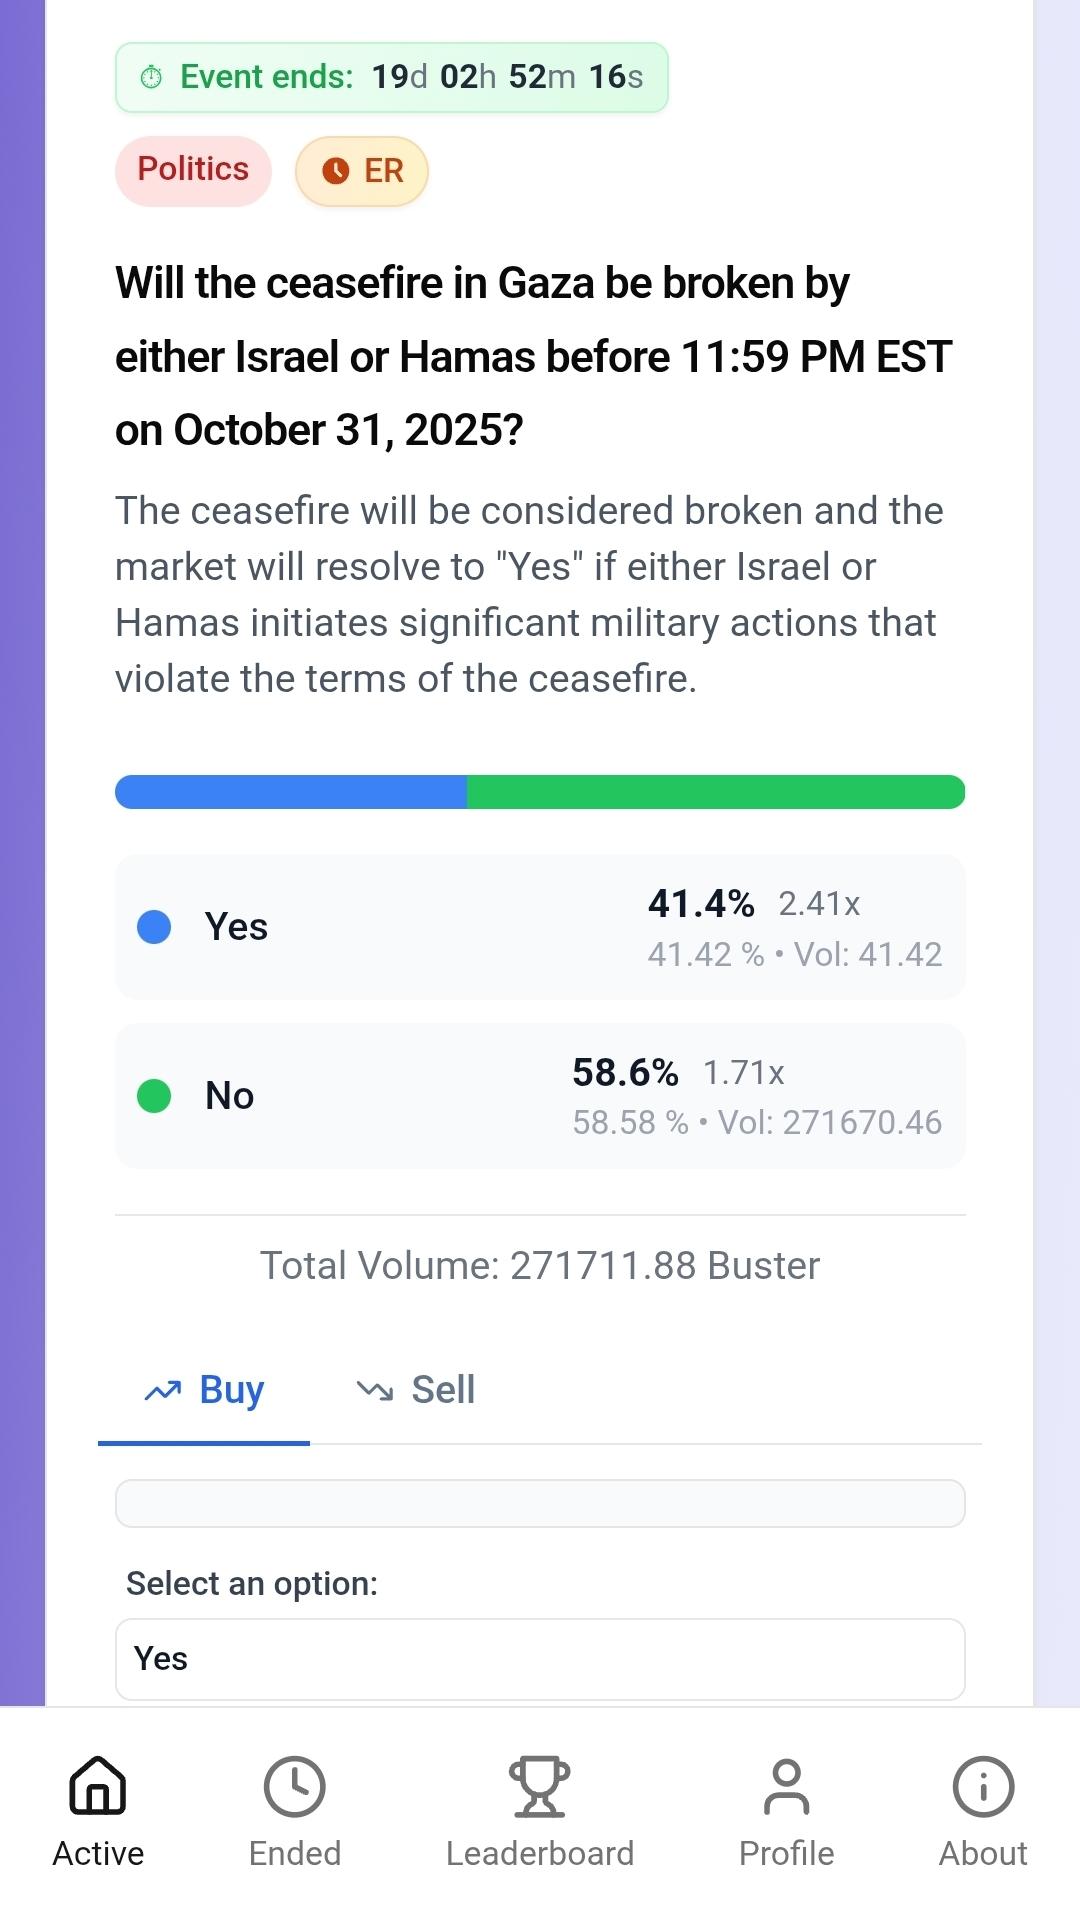Click the Yes outcome row

tap(540, 927)
